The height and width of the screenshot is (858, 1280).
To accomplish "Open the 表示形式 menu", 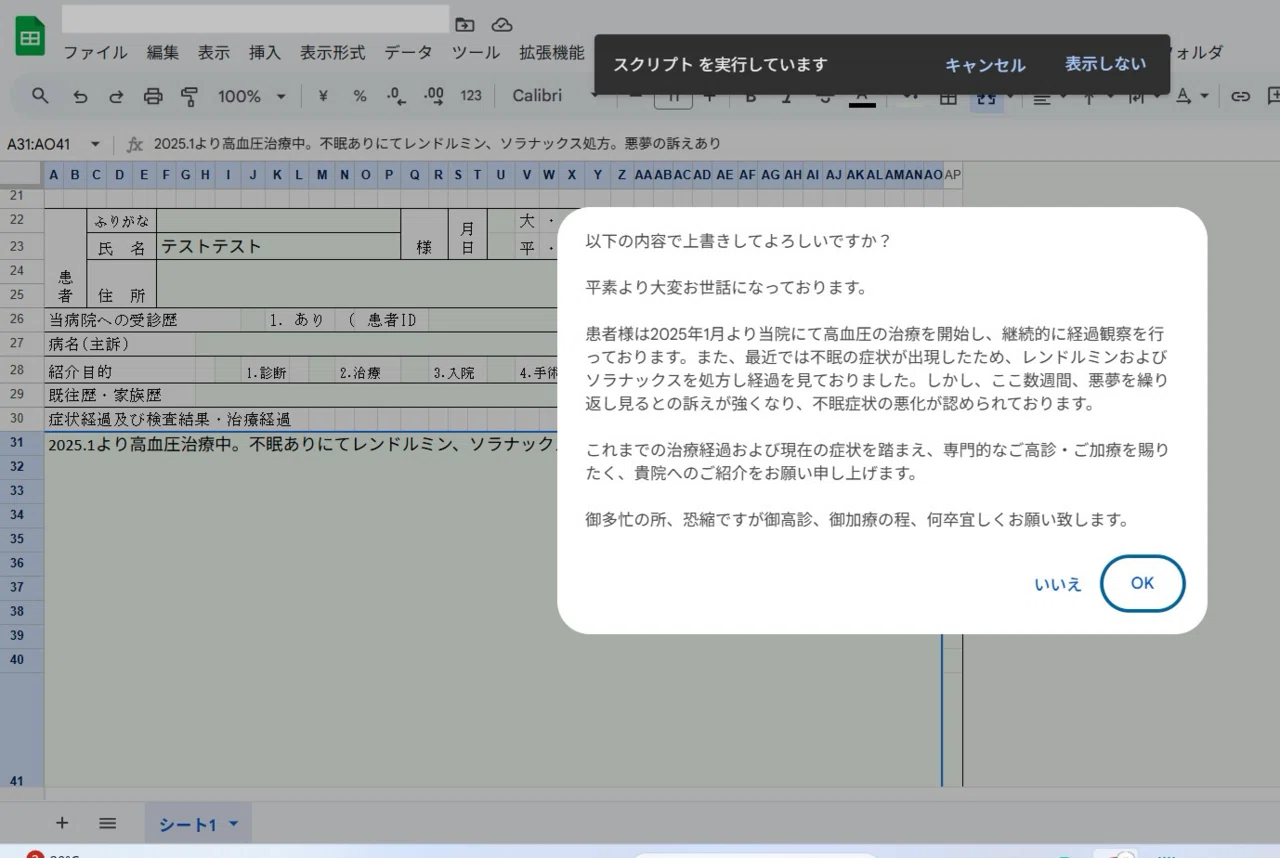I will (x=333, y=53).
